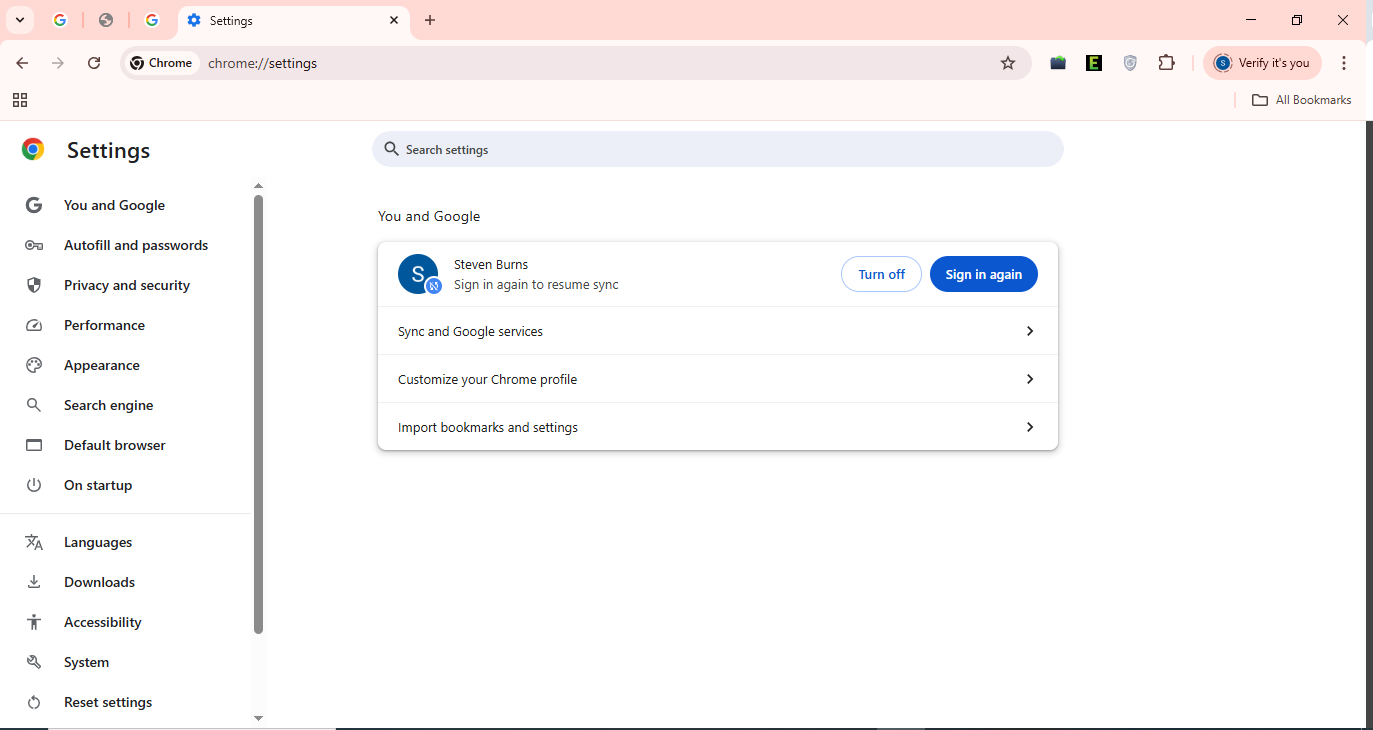Open the apps grid shortcut

(x=20, y=100)
